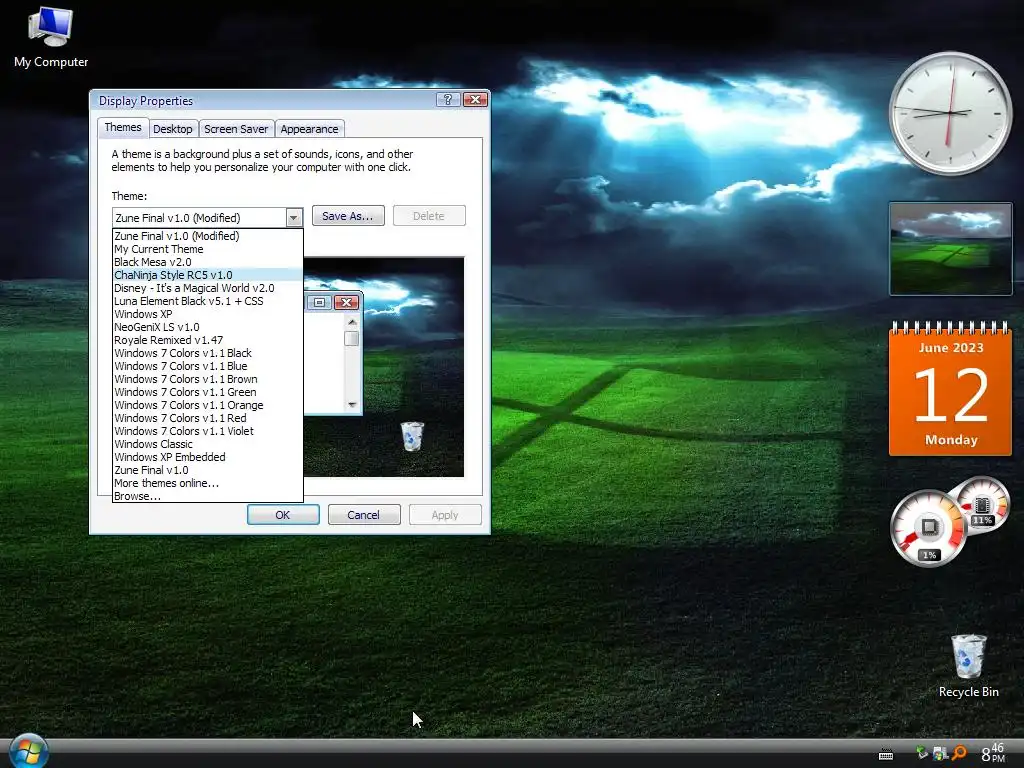Image resolution: width=1024 pixels, height=768 pixels.
Task: Click the slideshow picture gadget
Action: tap(950, 249)
